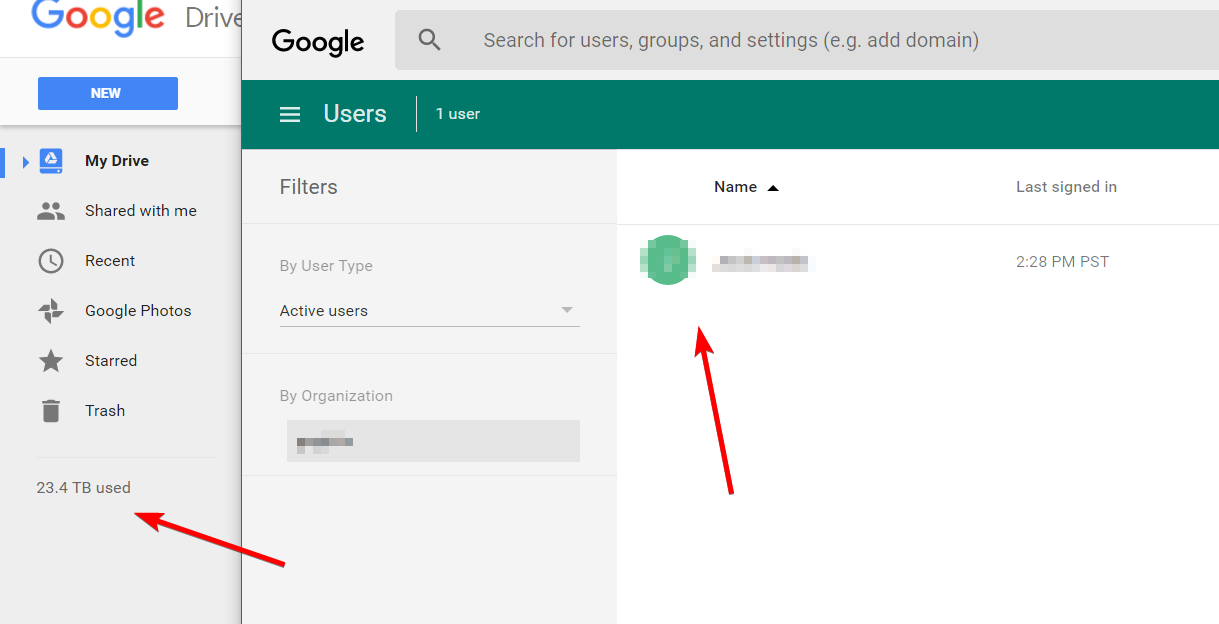This screenshot has width=1219, height=624.
Task: Click the Last signed in column header
Action: (1066, 187)
